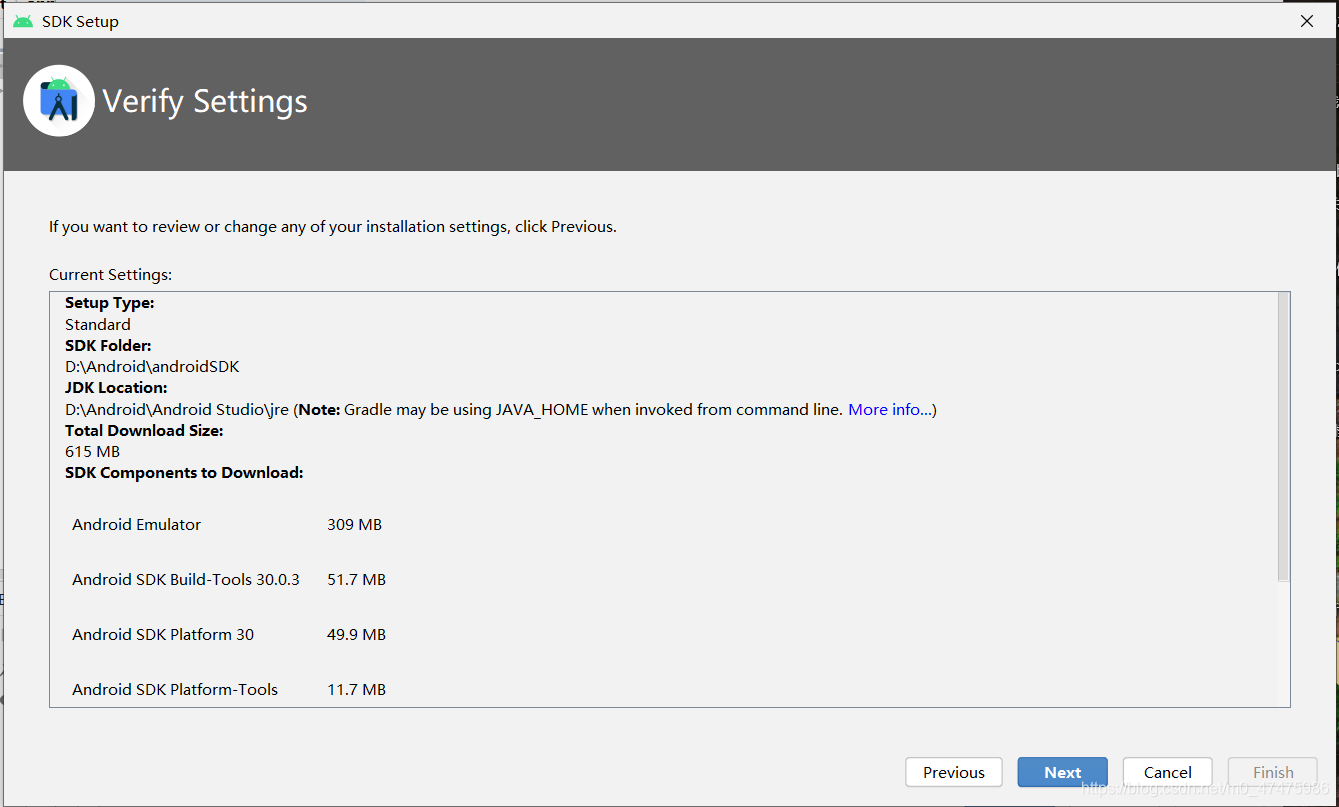This screenshot has height=807, width=1339.
Task: Click the 49.9 MB size value
Action: tap(356, 635)
